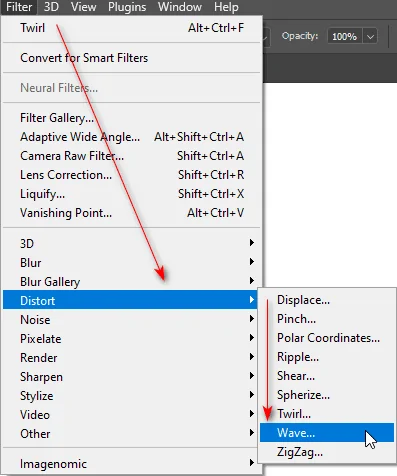397x476 pixels.
Task: Click the Opacity 100% value field
Action: [345, 36]
